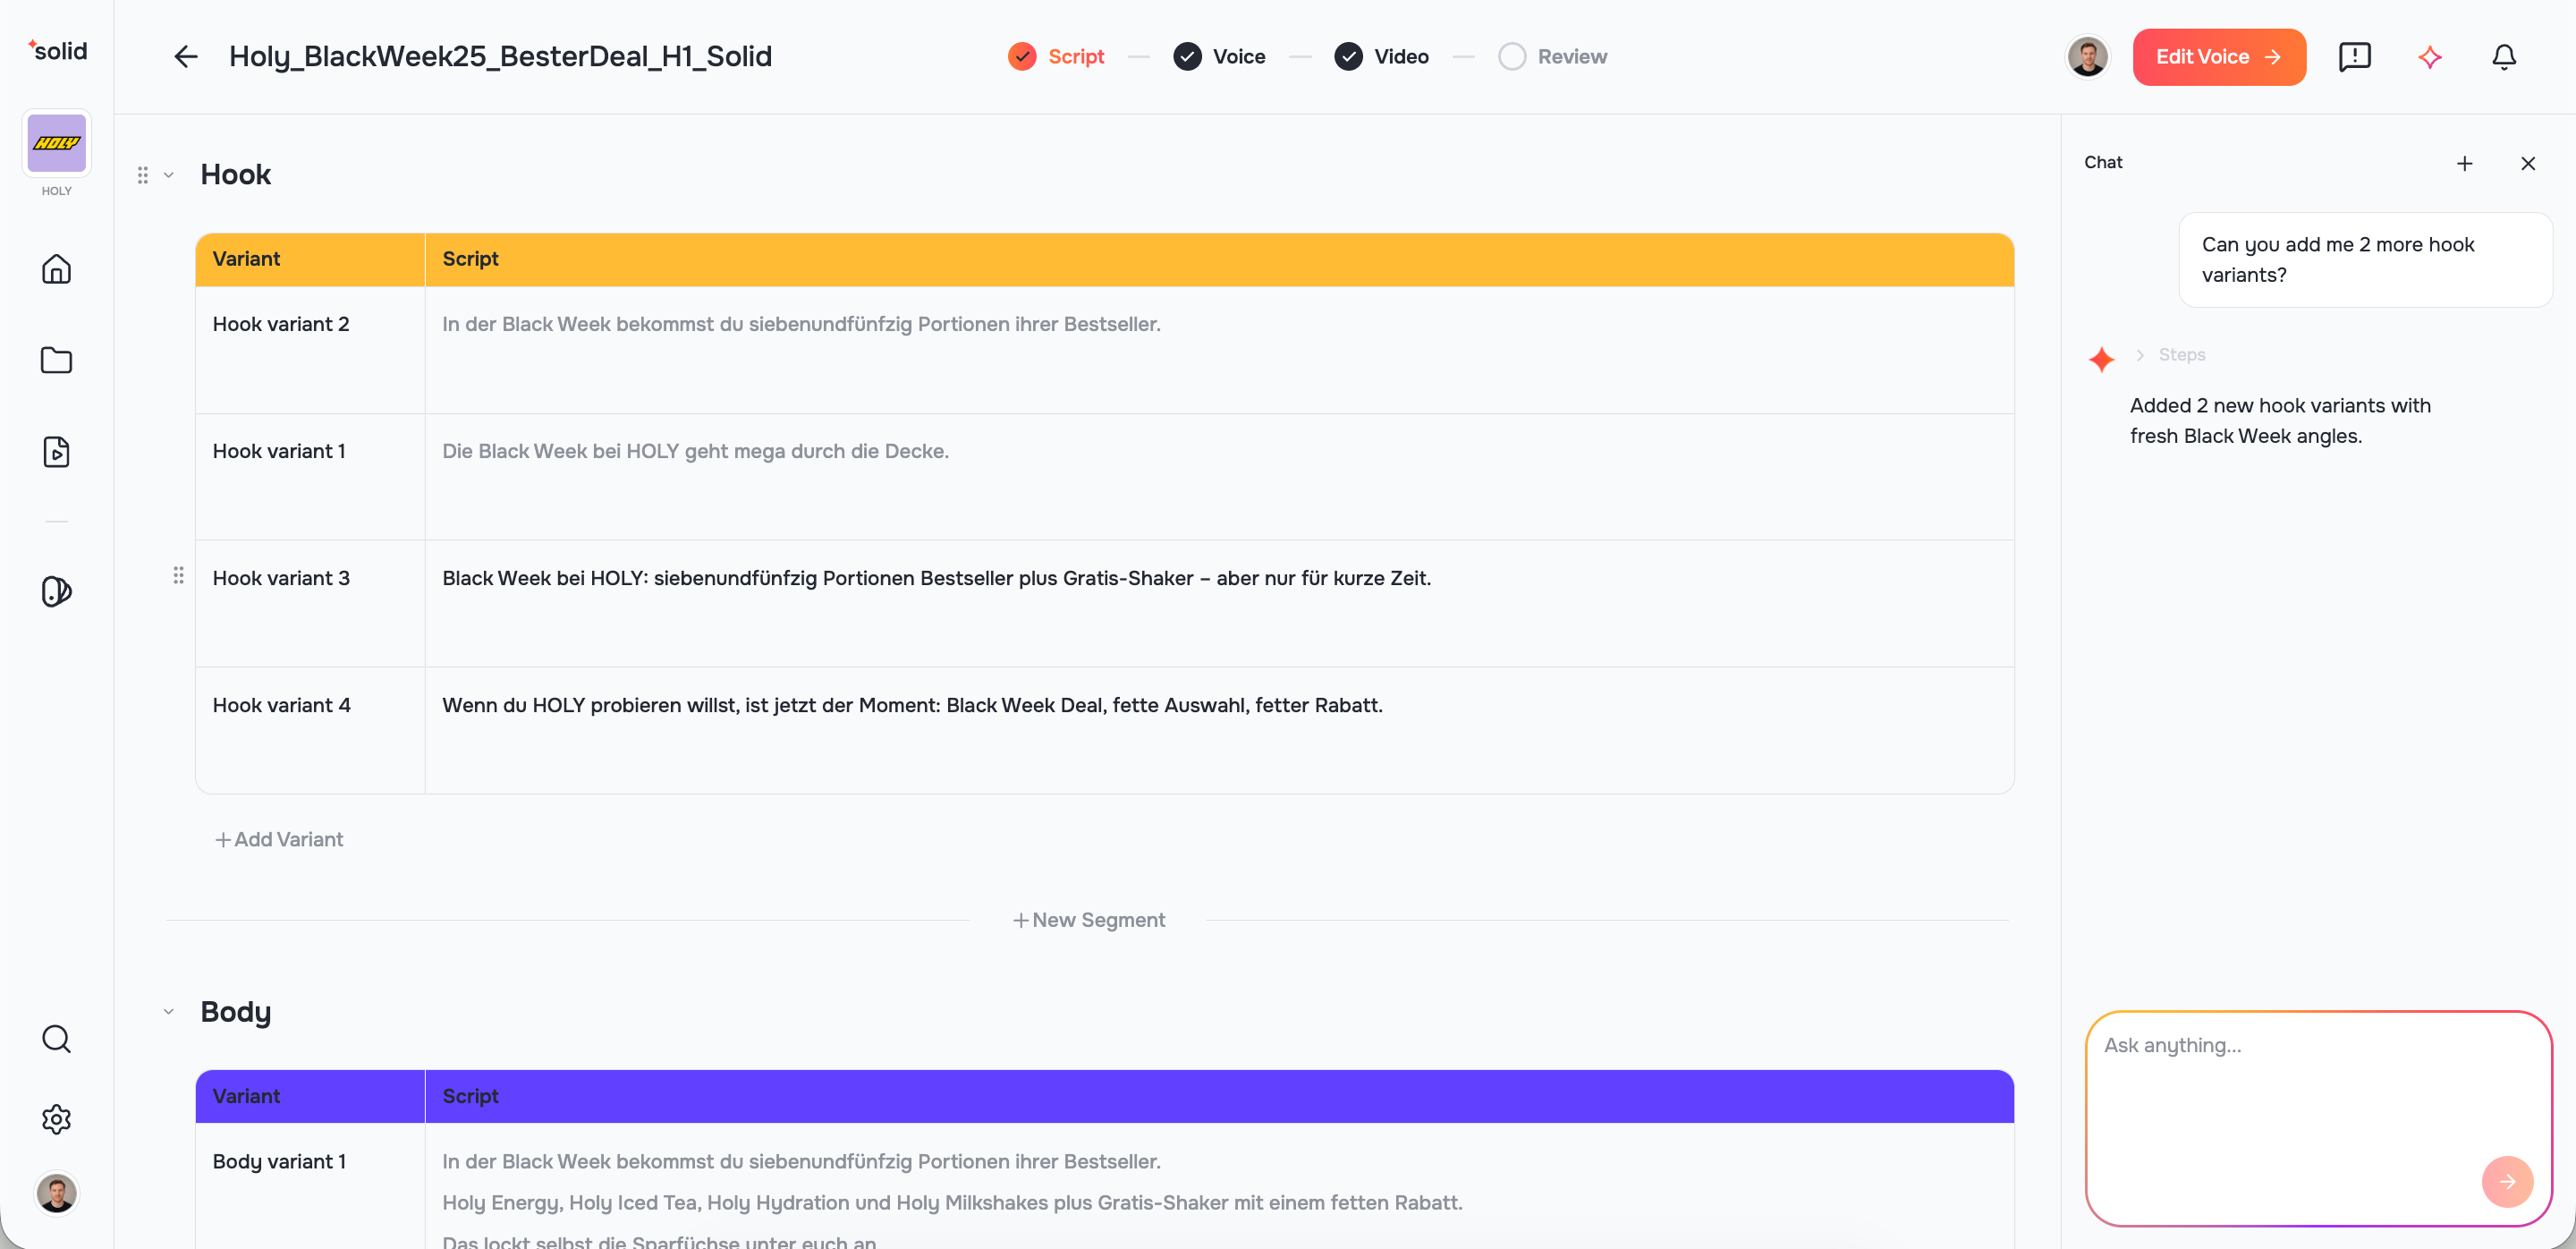The width and height of the screenshot is (2576, 1249).
Task: Click the Body section heading
Action: (236, 1012)
